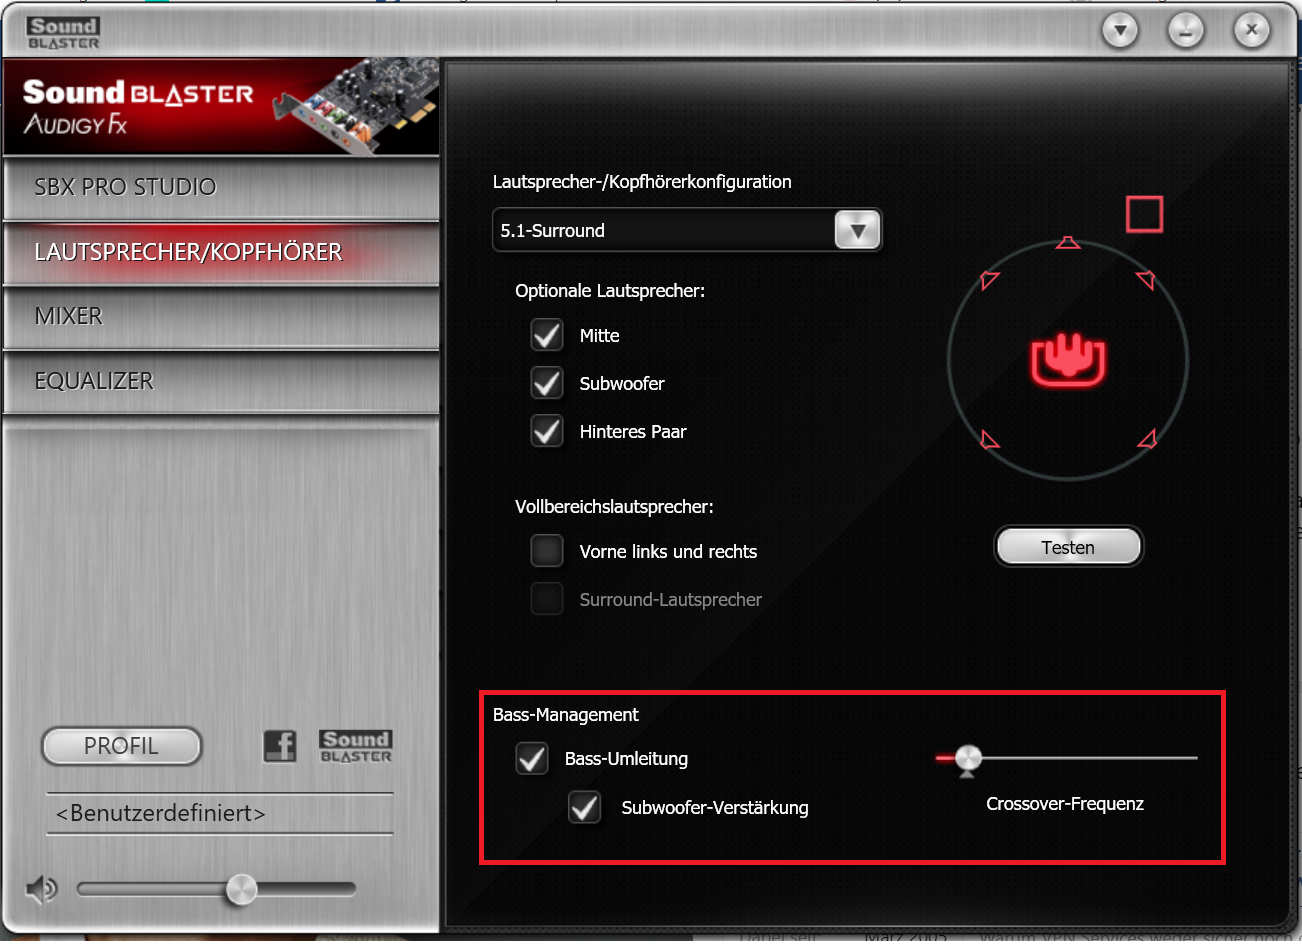Click the PROFIL button
Image resolution: width=1302 pixels, height=948 pixels.
click(121, 746)
